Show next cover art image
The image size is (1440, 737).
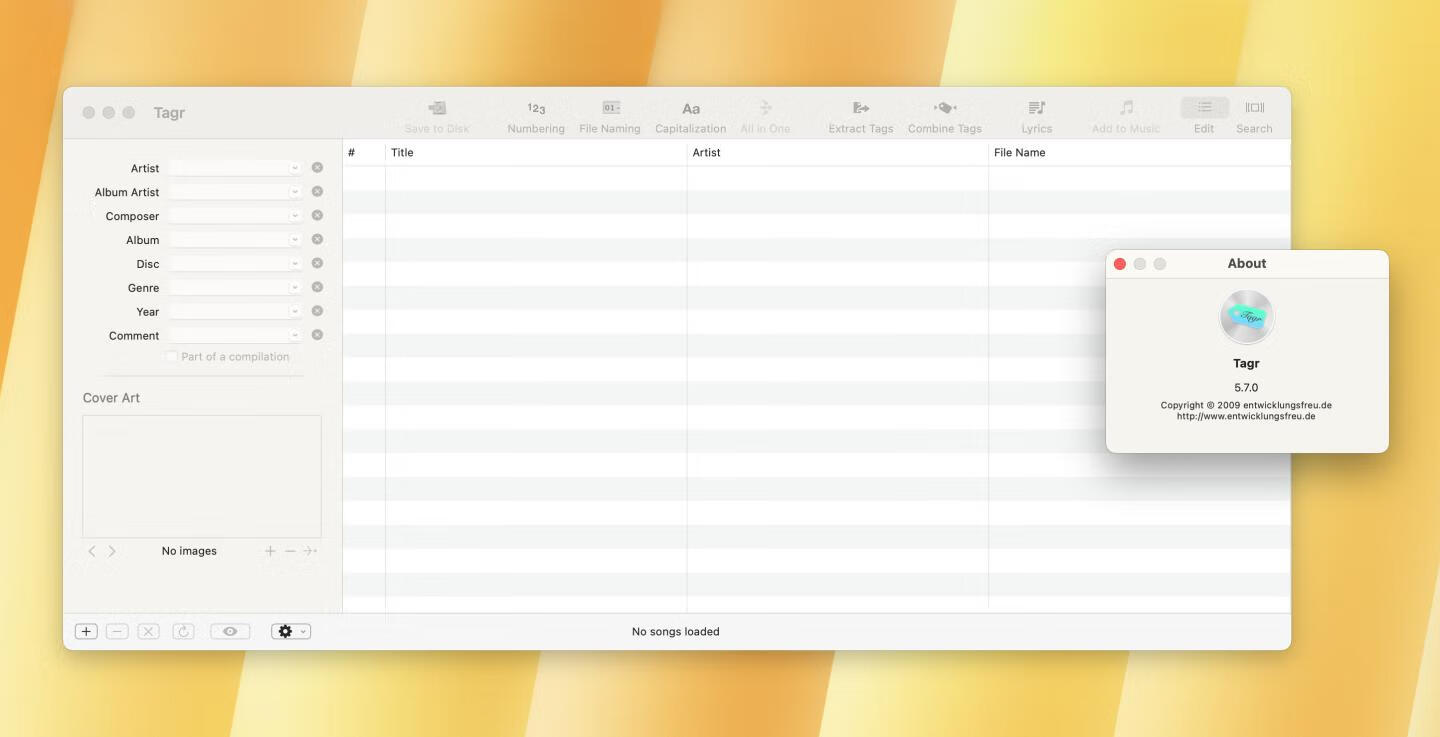(112, 551)
